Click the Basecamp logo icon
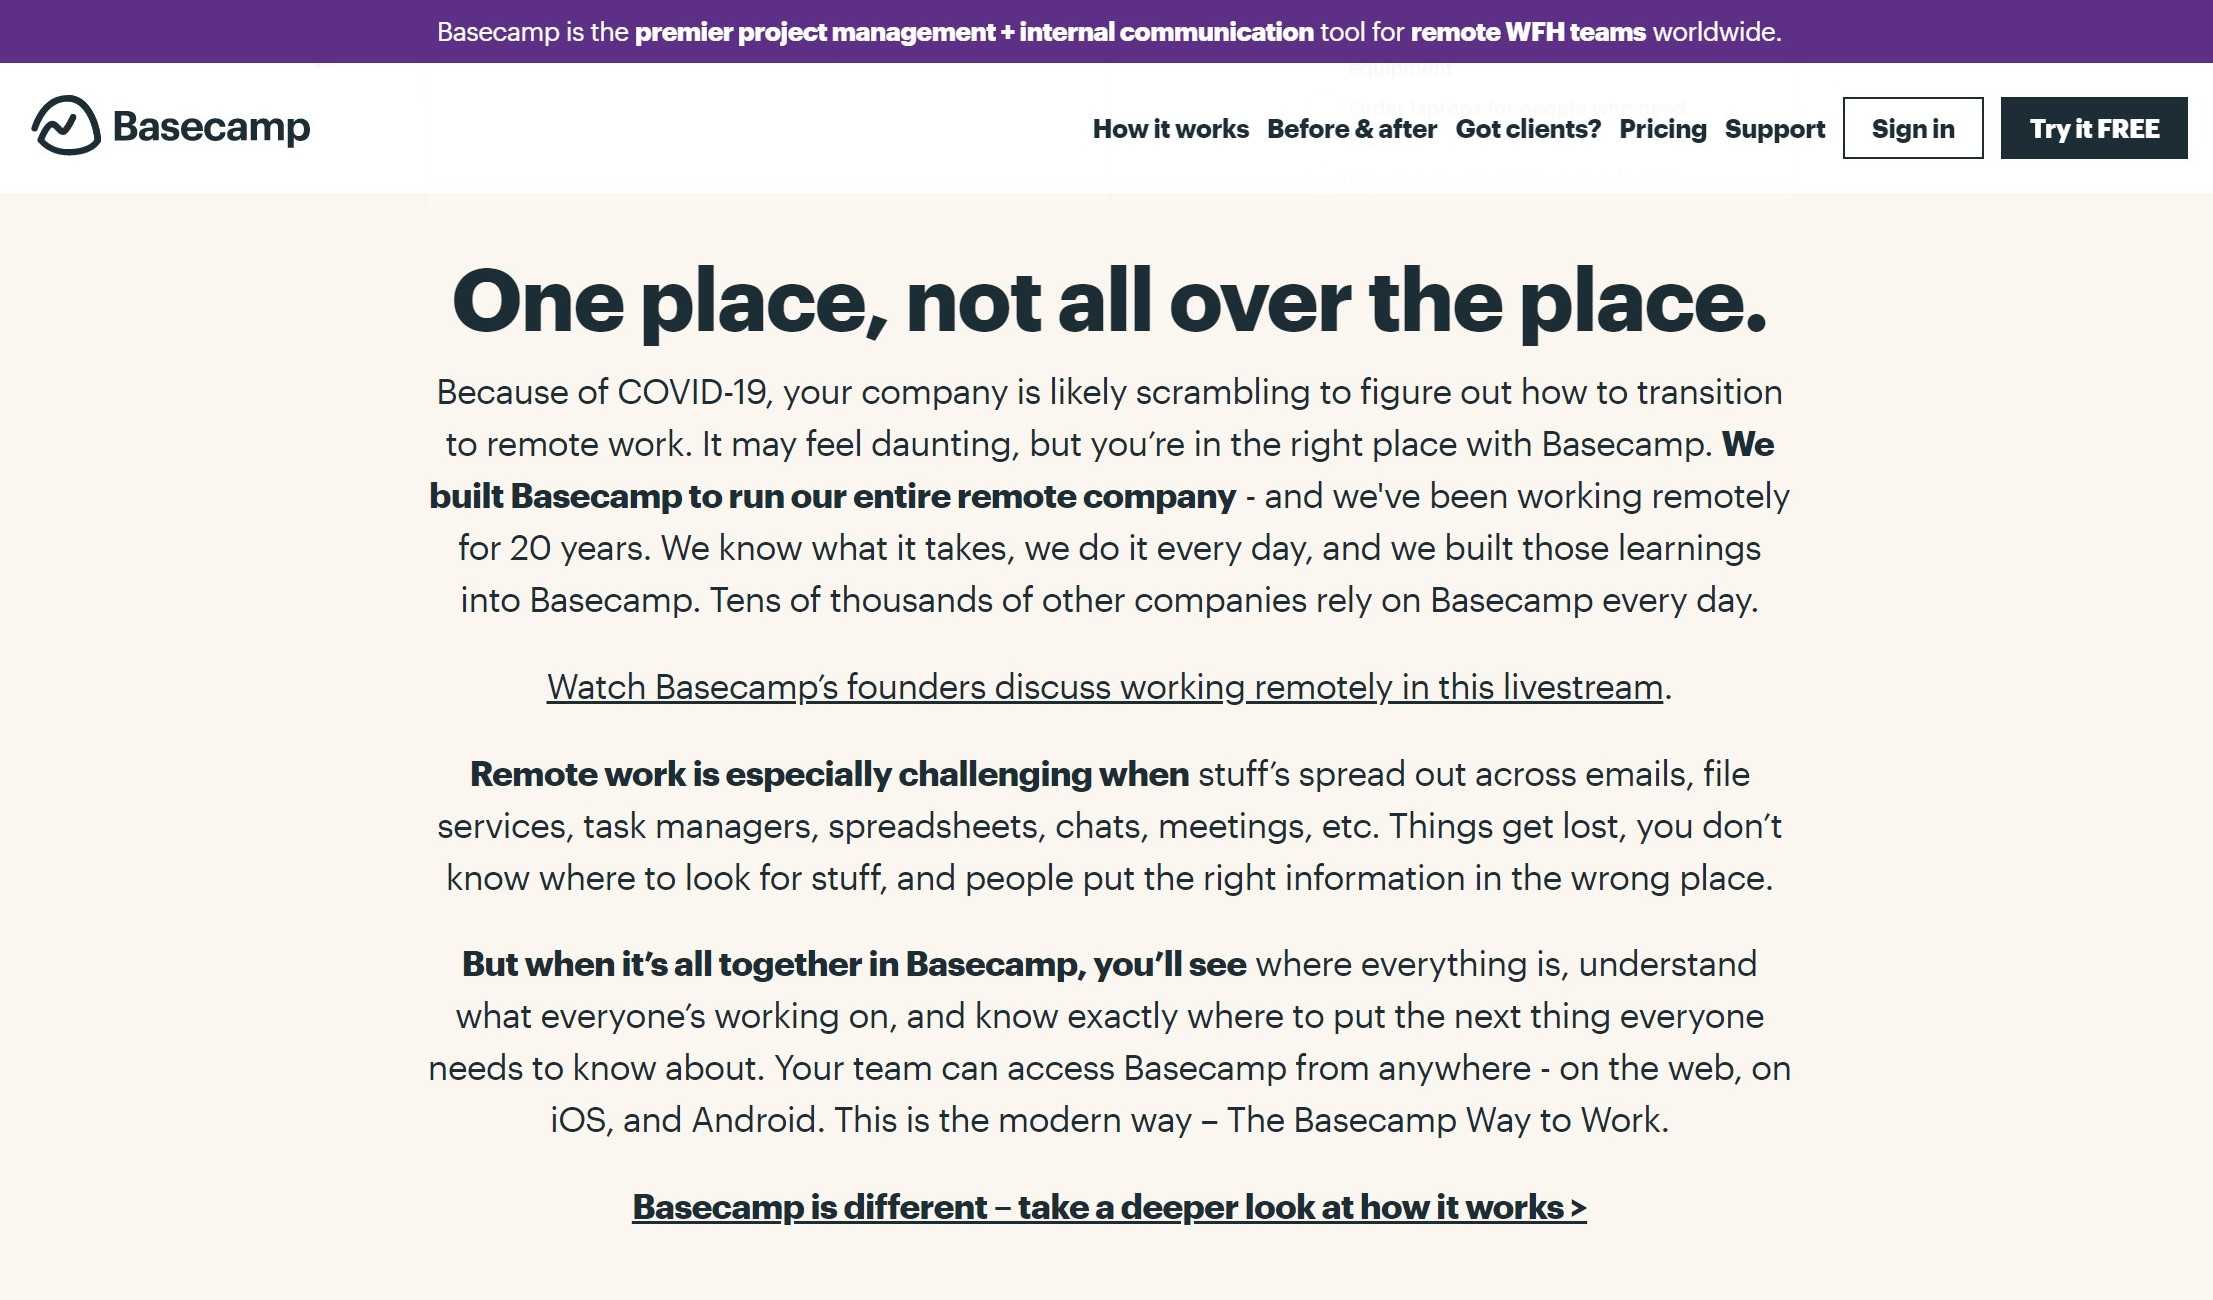Viewport: 2213px width, 1300px height. [66, 126]
